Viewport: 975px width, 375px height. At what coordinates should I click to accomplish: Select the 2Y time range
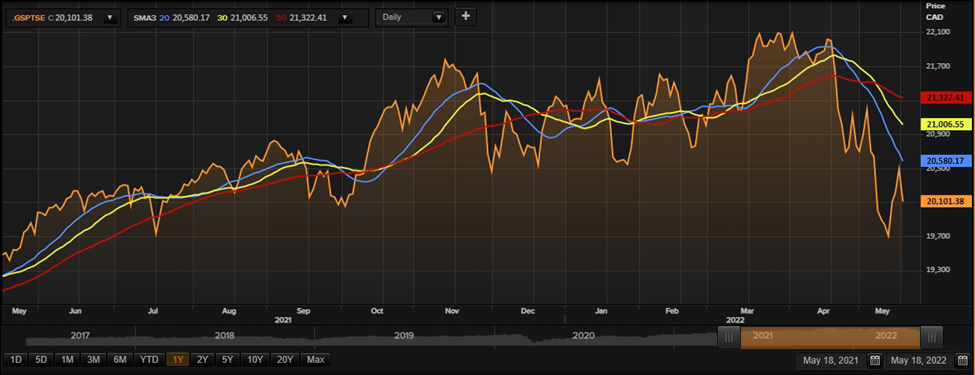click(203, 359)
